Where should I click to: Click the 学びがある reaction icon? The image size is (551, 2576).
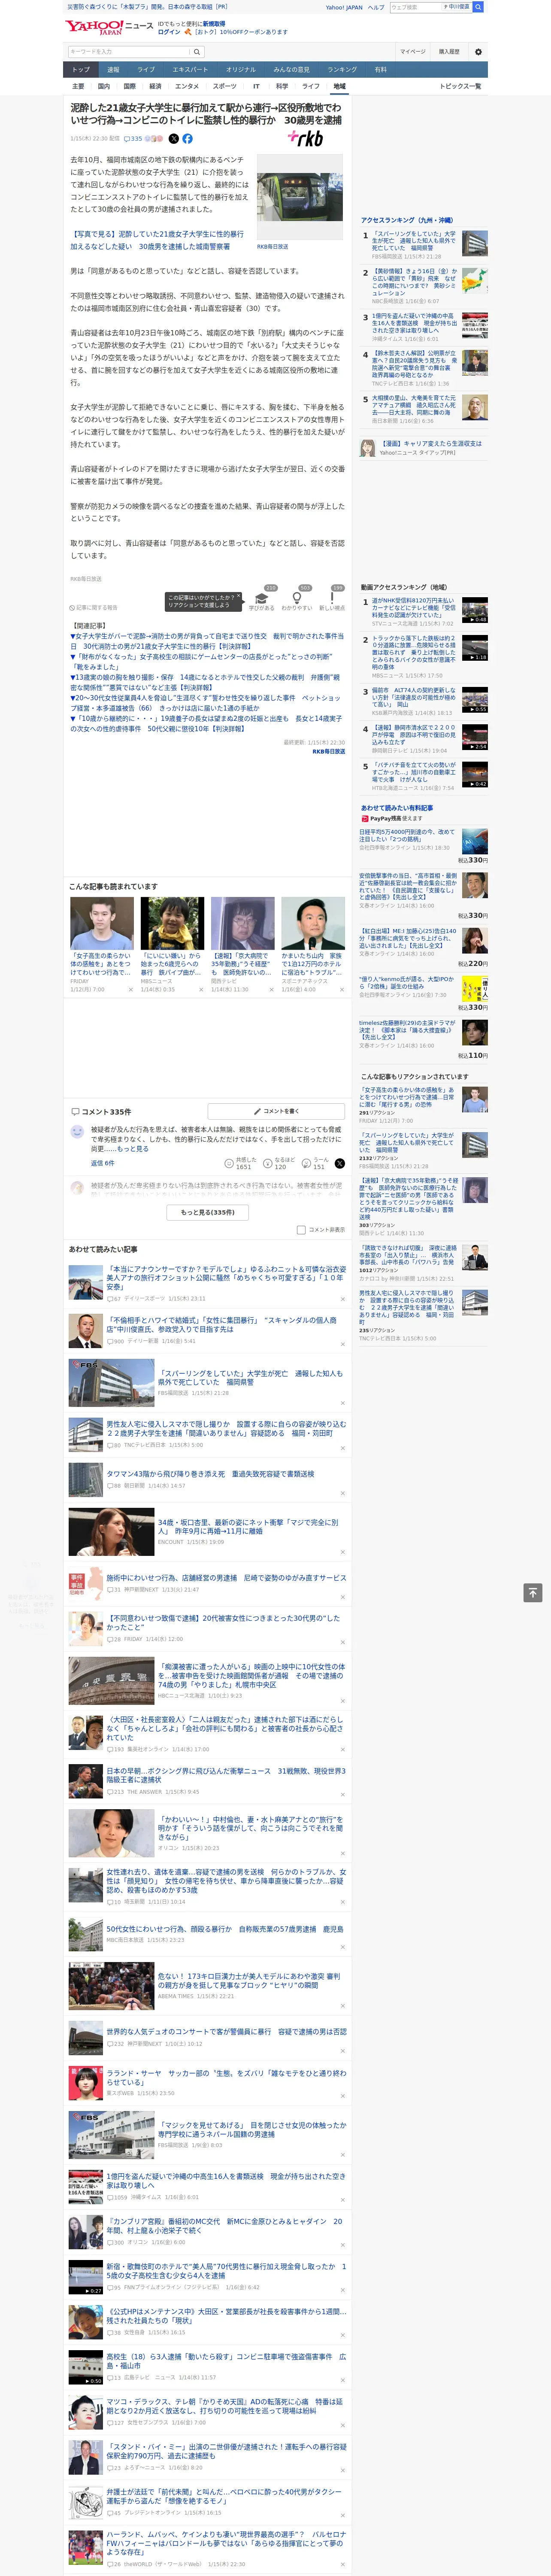pos(262,598)
